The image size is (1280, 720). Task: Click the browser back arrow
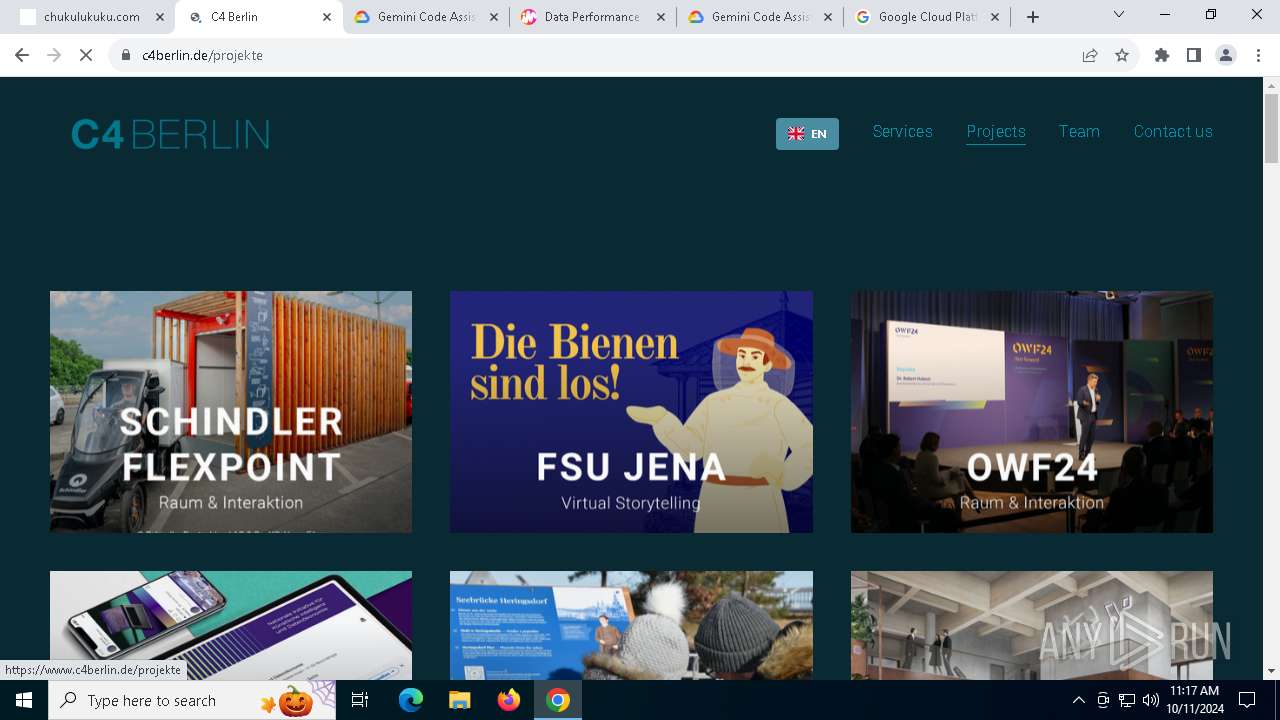coord(22,55)
